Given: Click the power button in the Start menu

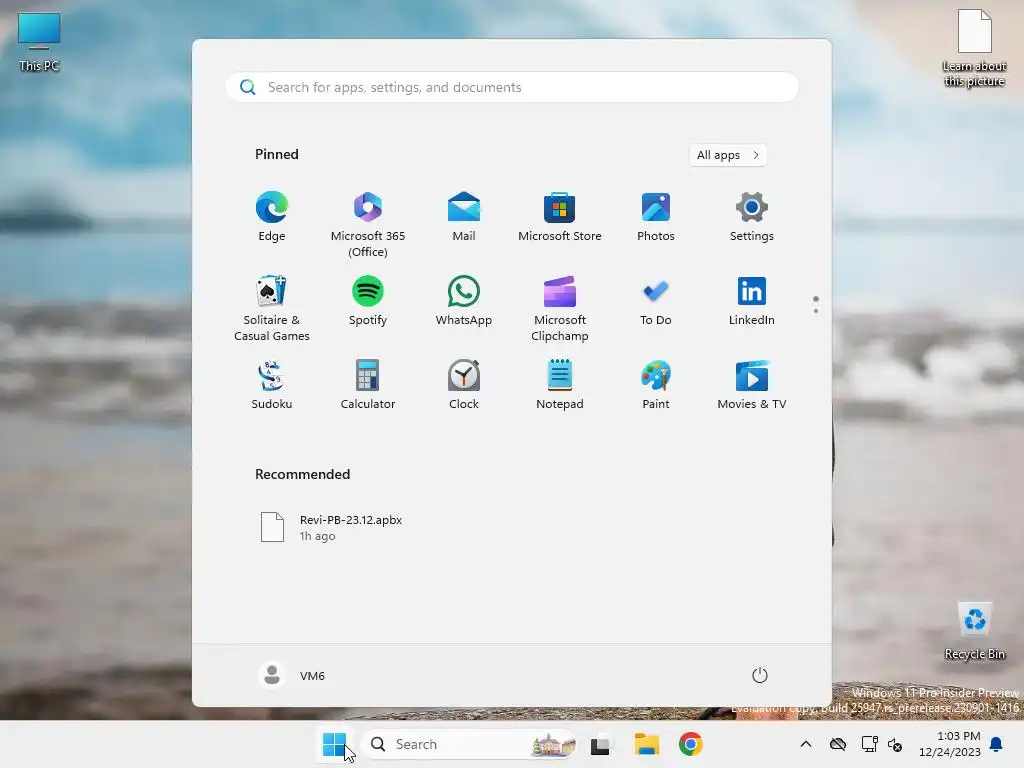Looking at the screenshot, I should [x=760, y=675].
